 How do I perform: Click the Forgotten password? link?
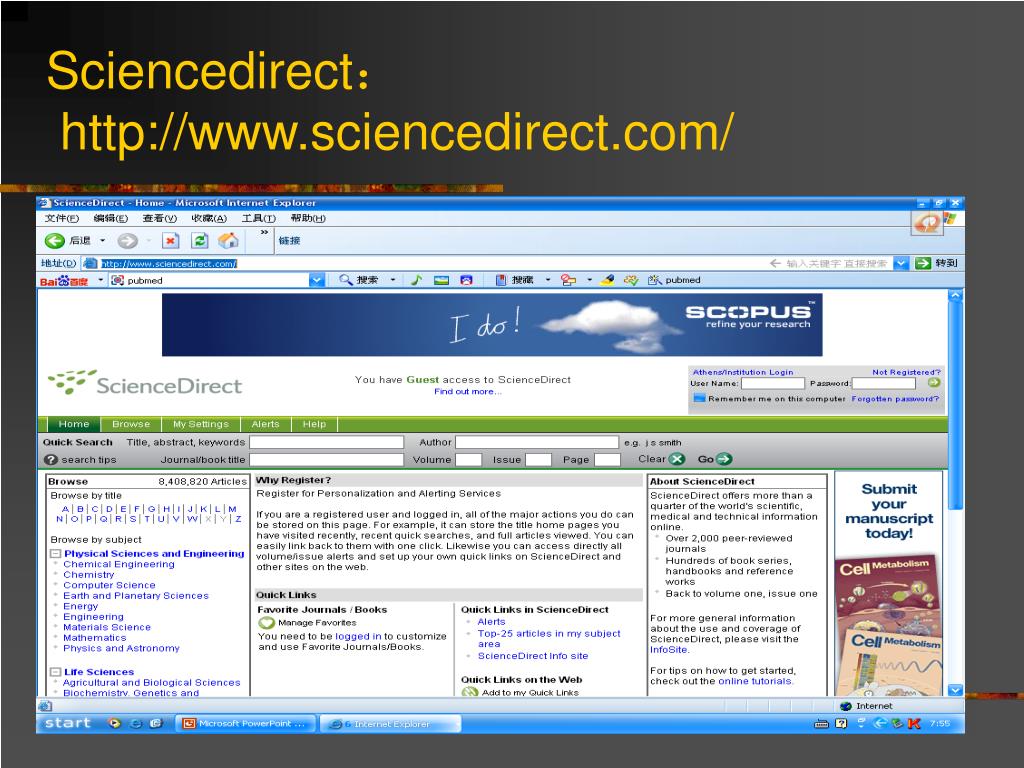click(x=895, y=398)
